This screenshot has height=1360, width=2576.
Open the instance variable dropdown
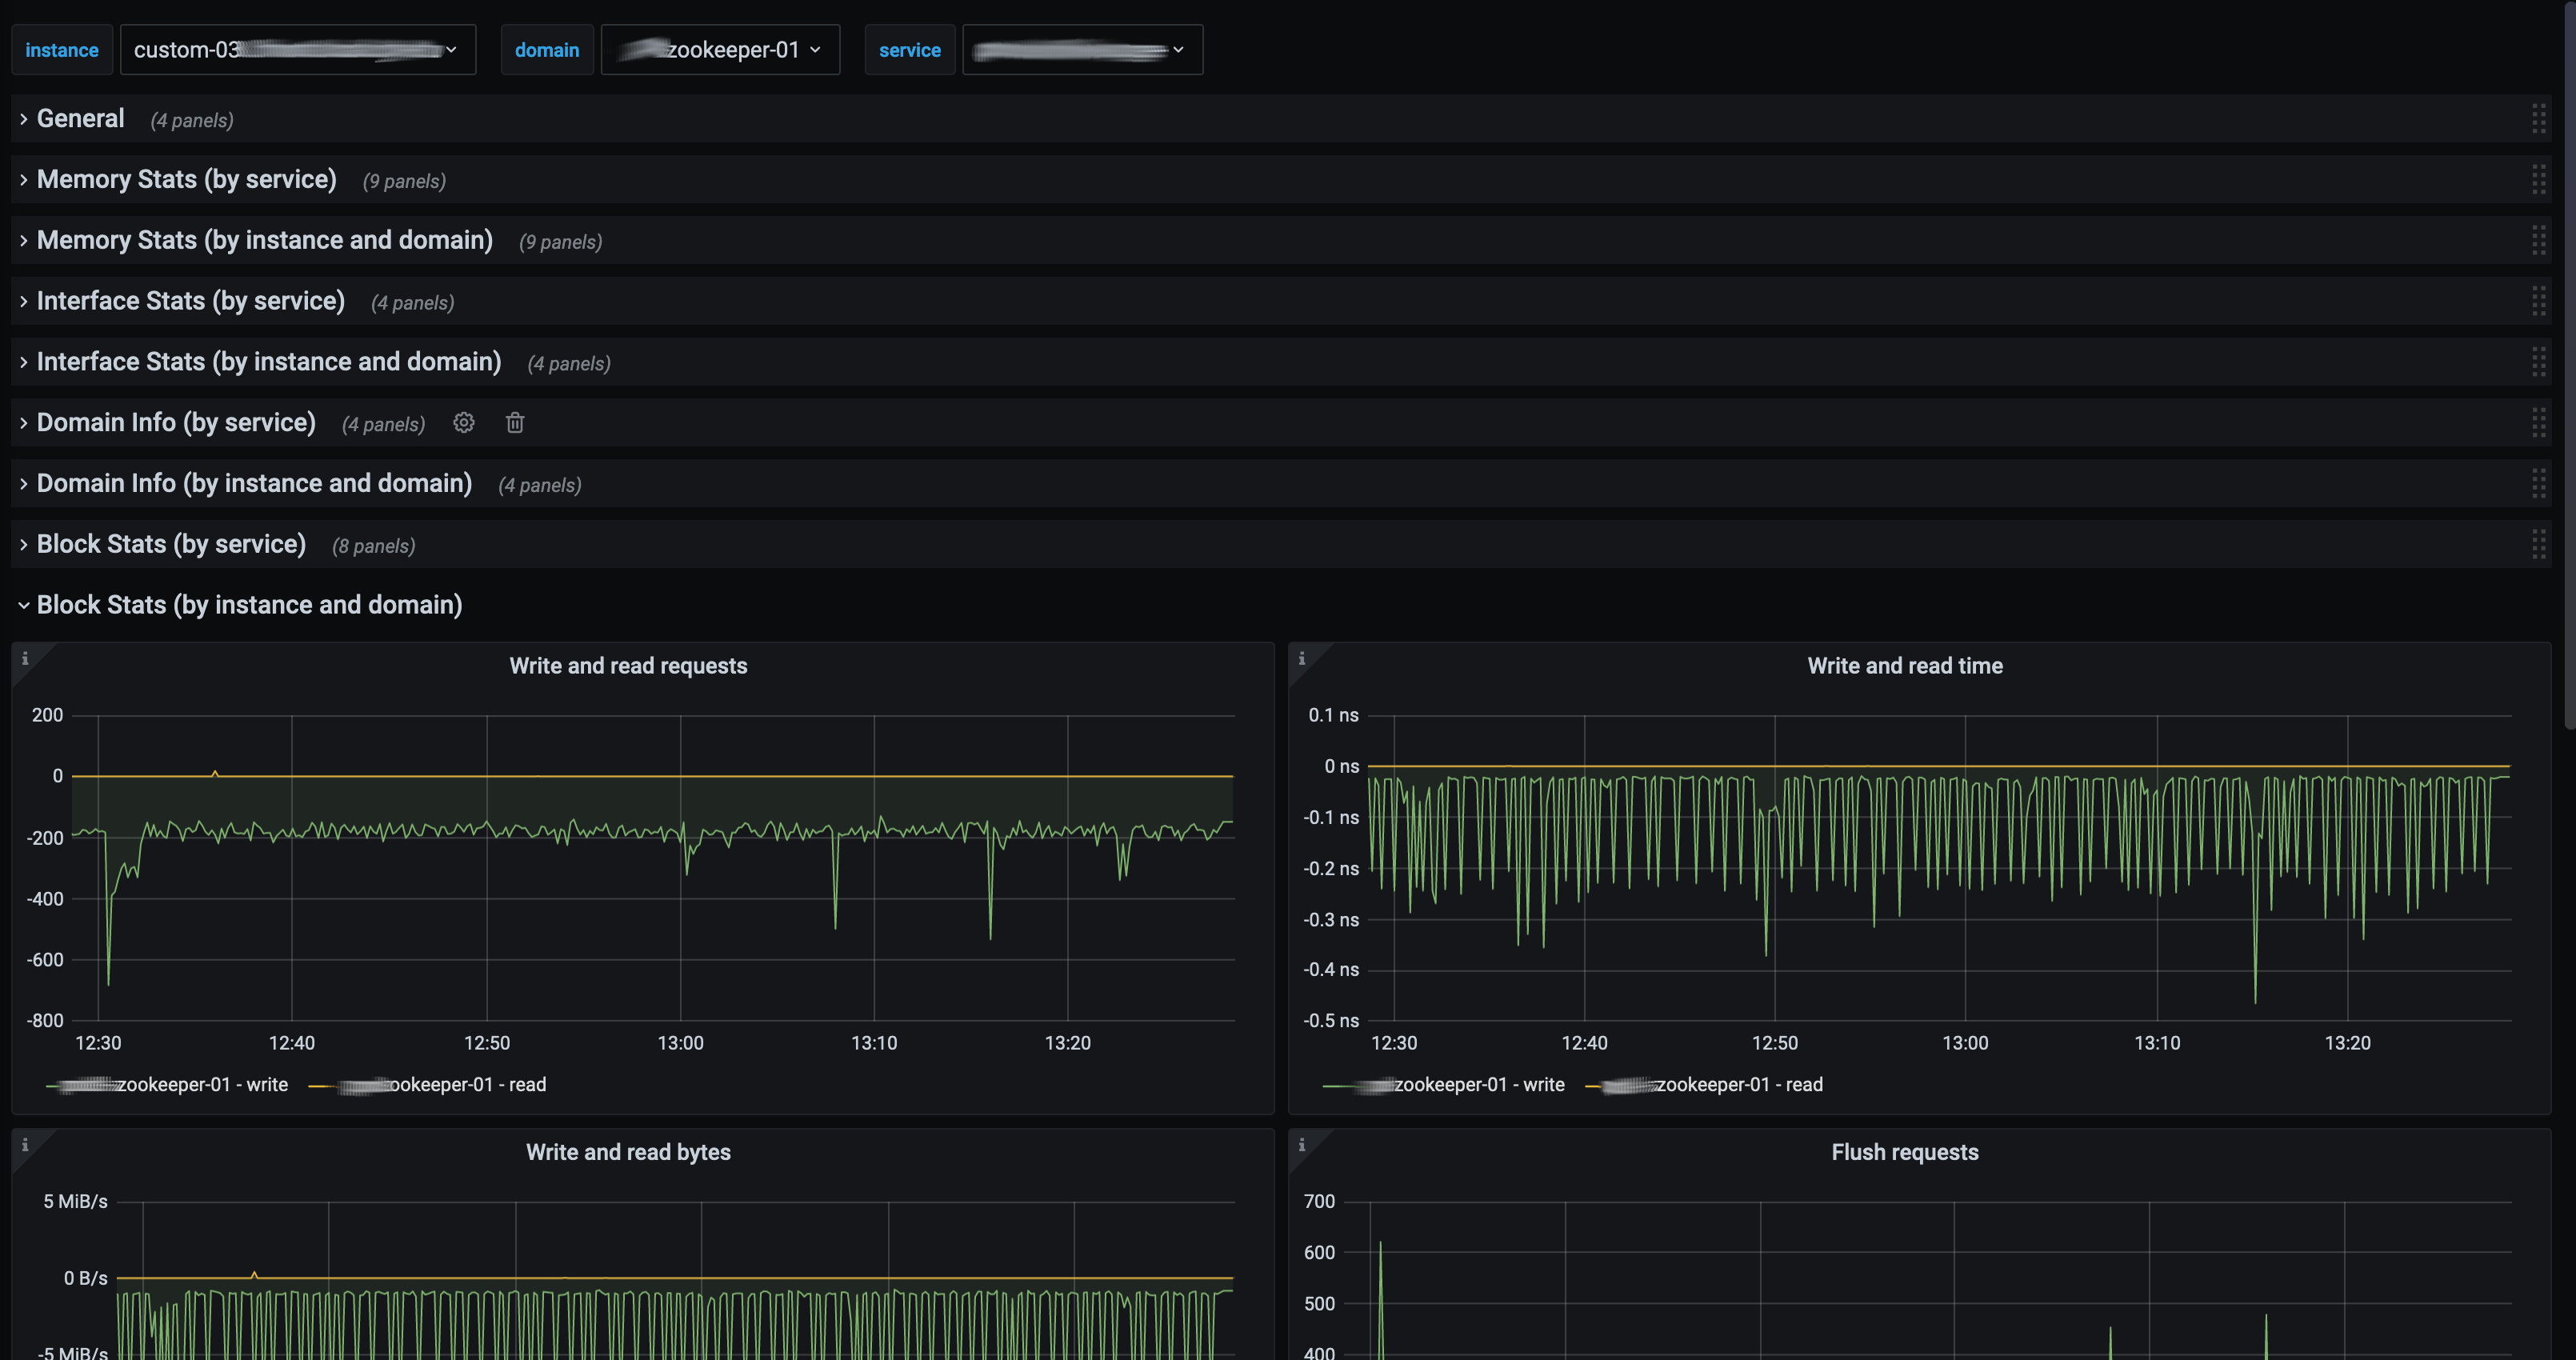(297, 50)
